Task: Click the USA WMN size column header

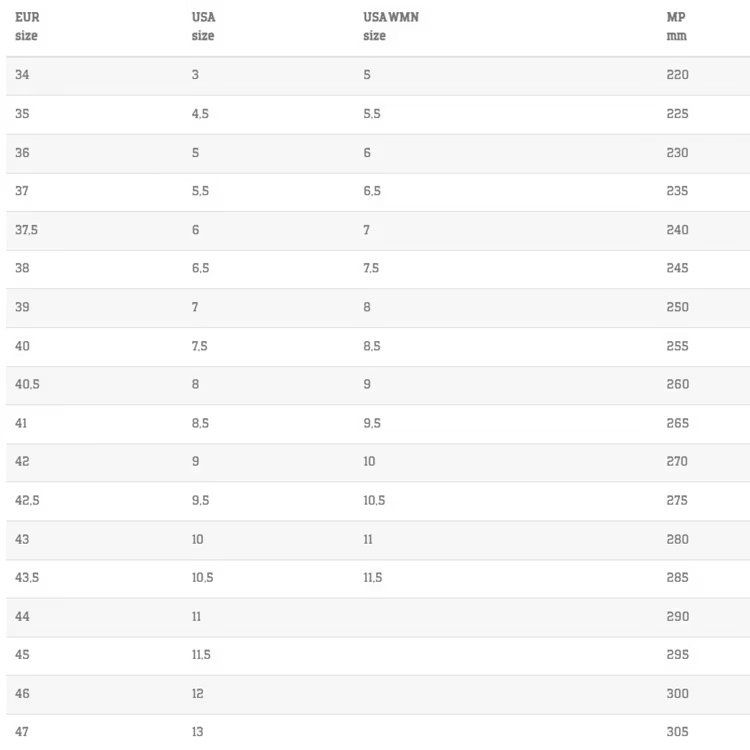Action: 391,26
